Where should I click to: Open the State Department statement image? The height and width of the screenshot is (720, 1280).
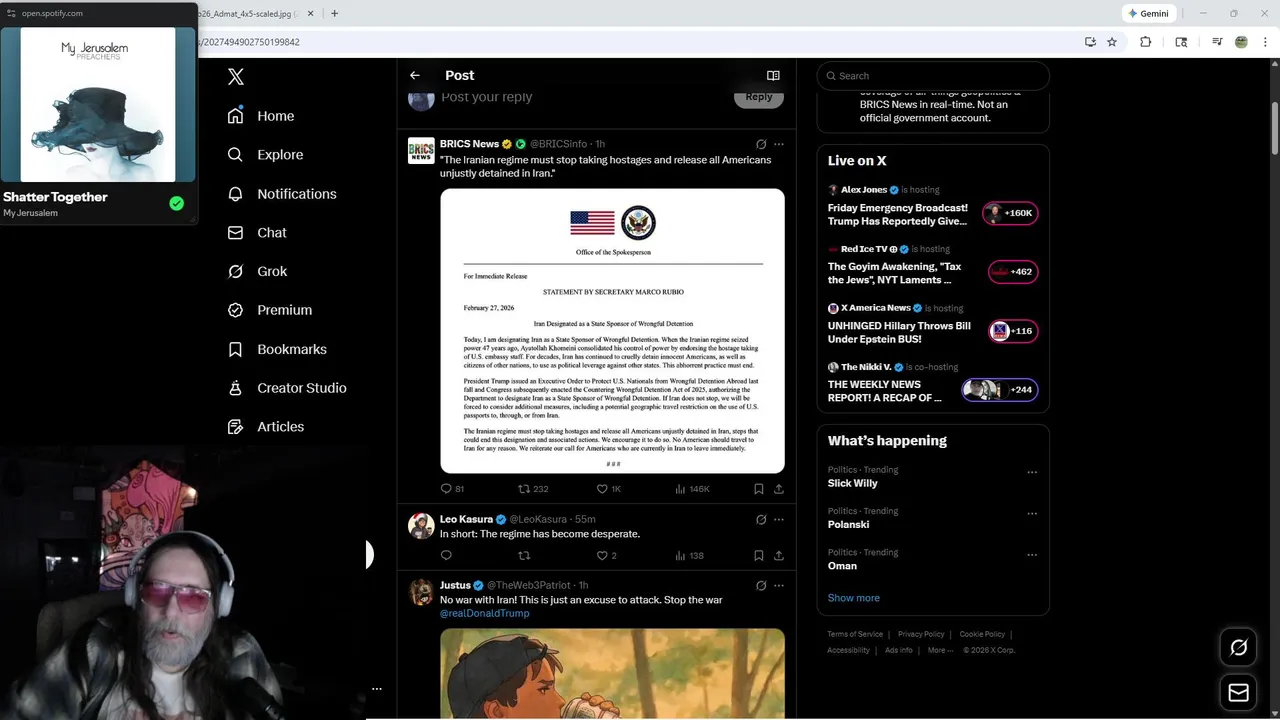point(612,331)
